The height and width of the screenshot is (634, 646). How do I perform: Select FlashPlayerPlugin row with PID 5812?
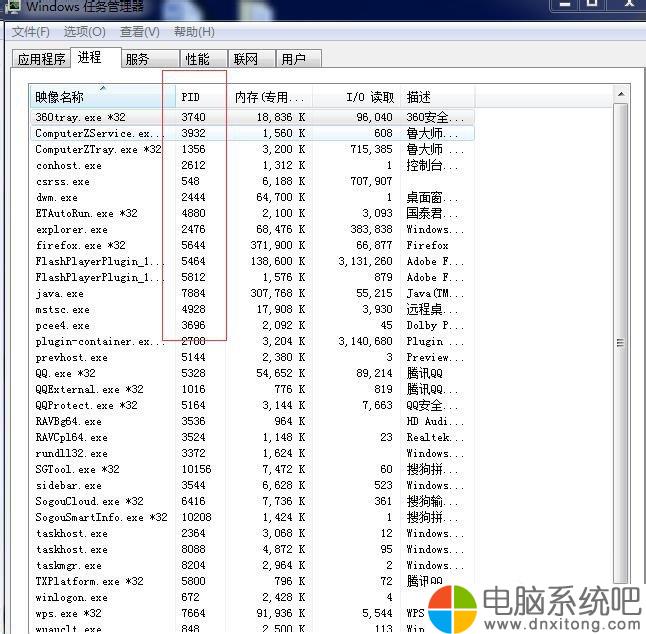[252, 278]
